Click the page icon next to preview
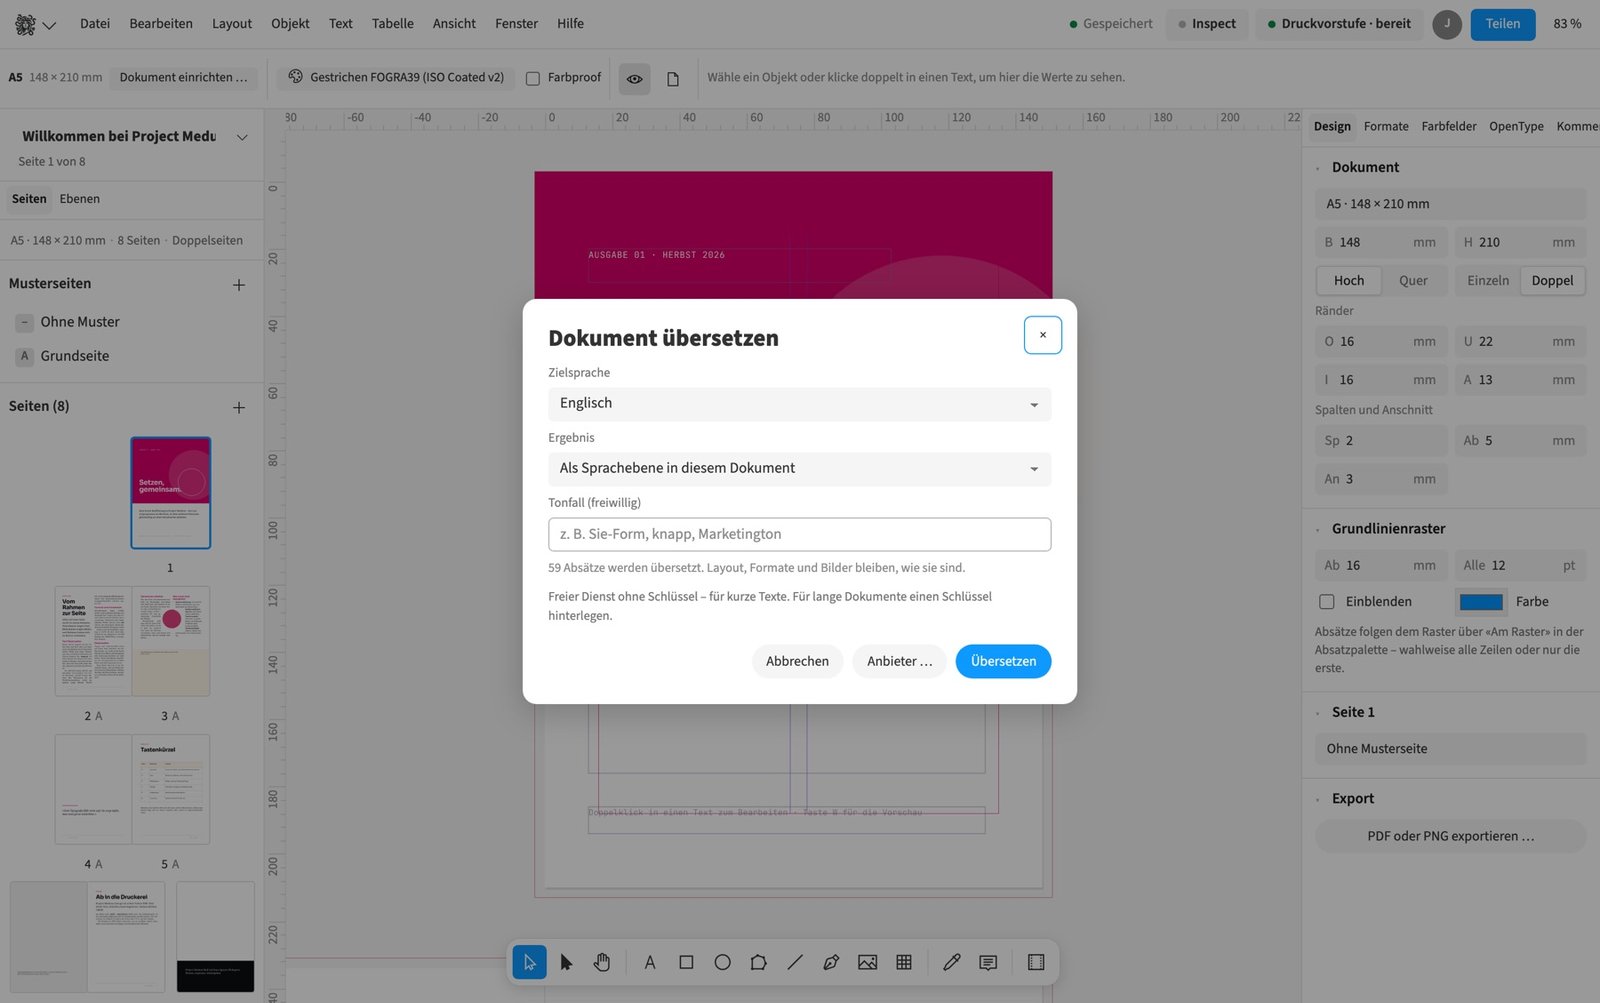The height and width of the screenshot is (1003, 1600). (x=673, y=78)
